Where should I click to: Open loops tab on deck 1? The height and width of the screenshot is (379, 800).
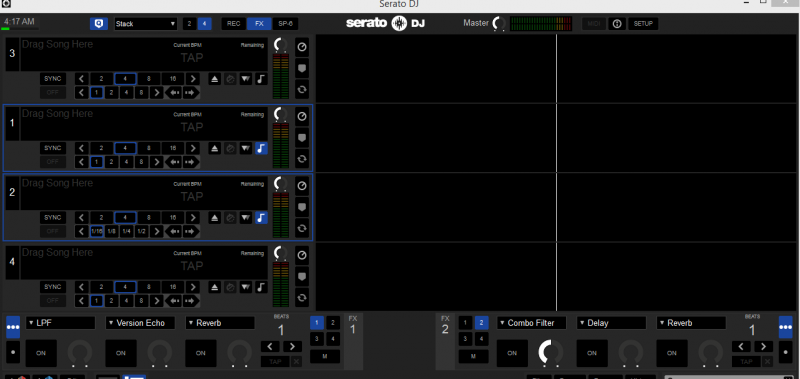302,158
